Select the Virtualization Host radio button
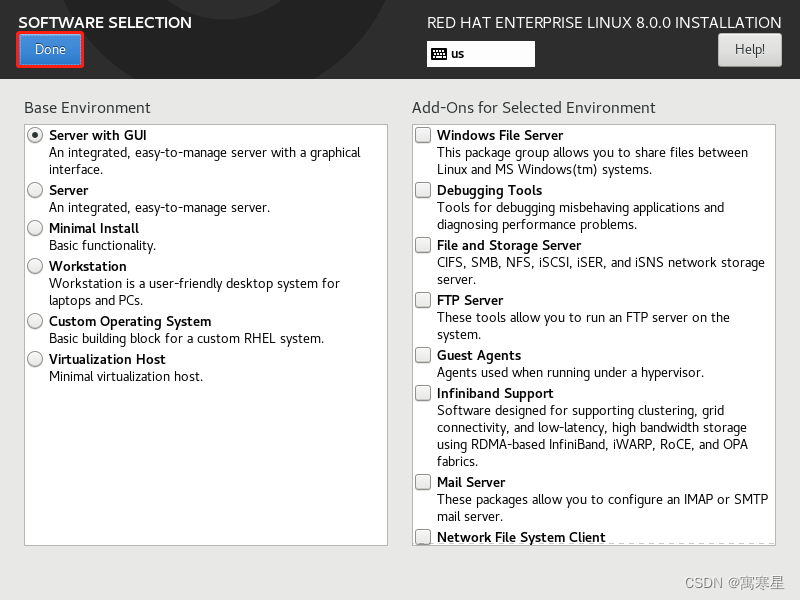 coord(35,359)
